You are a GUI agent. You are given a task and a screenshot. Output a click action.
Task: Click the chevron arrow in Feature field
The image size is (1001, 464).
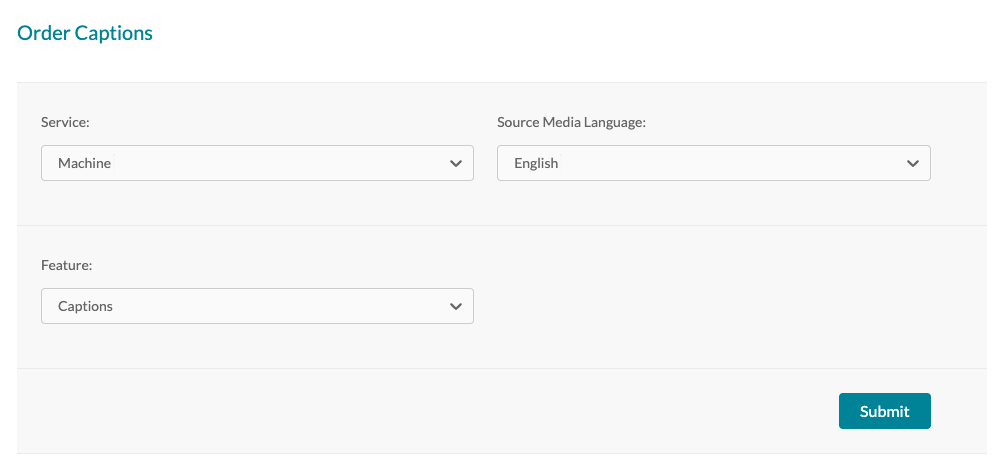point(456,306)
